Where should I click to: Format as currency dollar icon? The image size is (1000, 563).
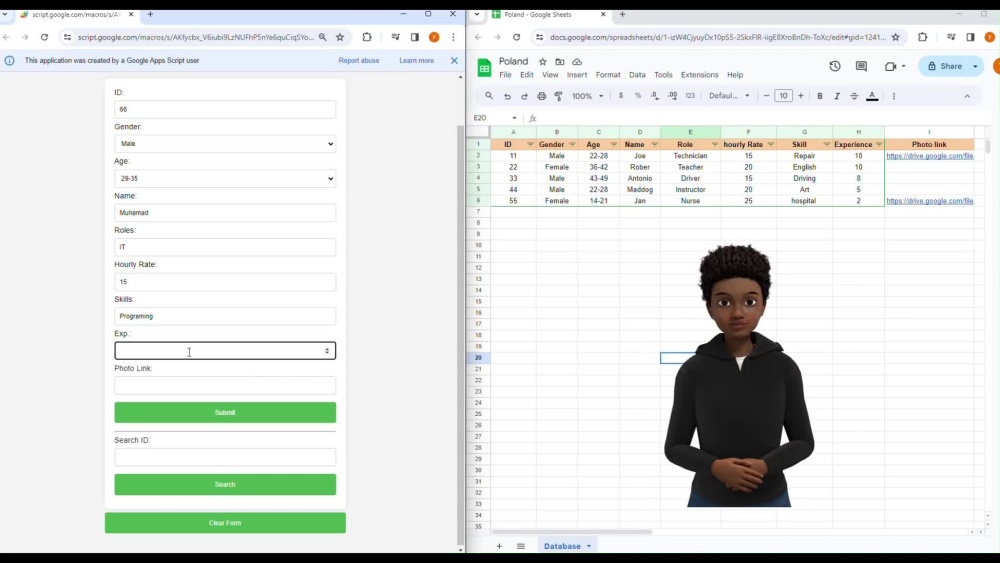621,96
